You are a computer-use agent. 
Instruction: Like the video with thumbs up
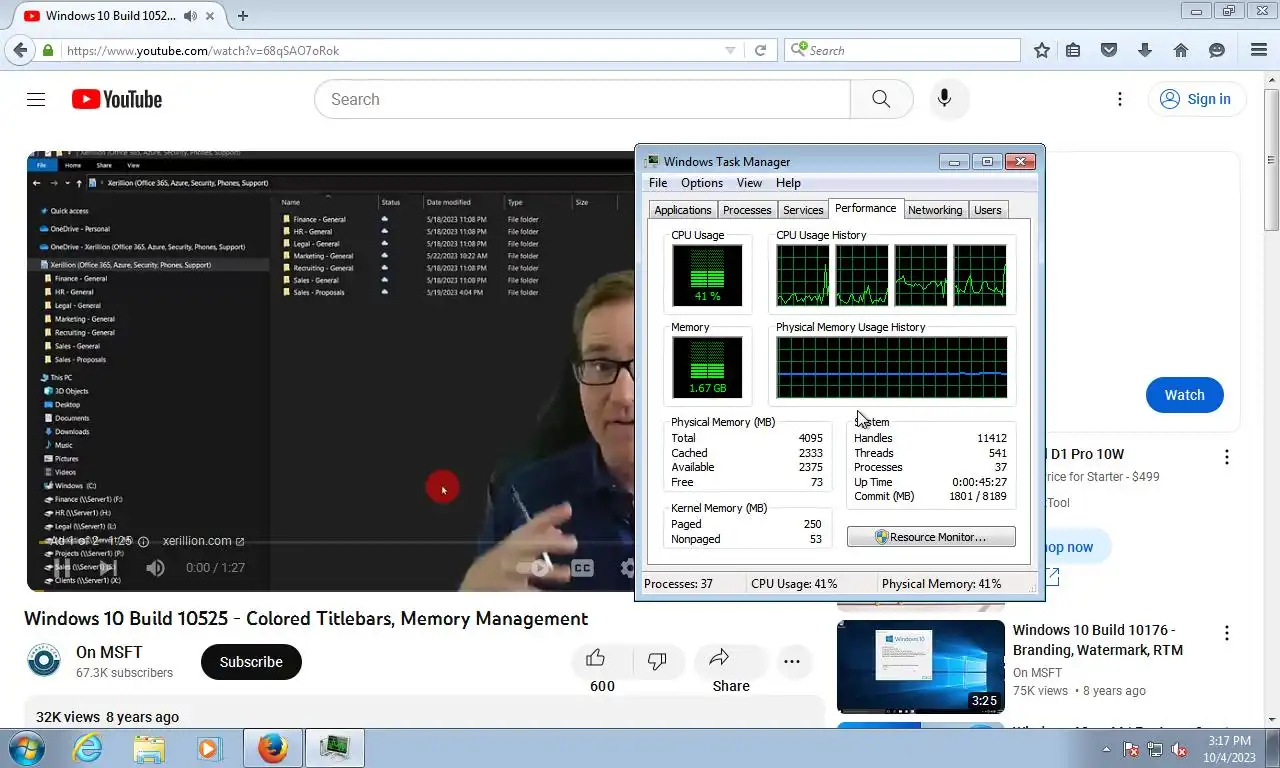click(x=596, y=659)
